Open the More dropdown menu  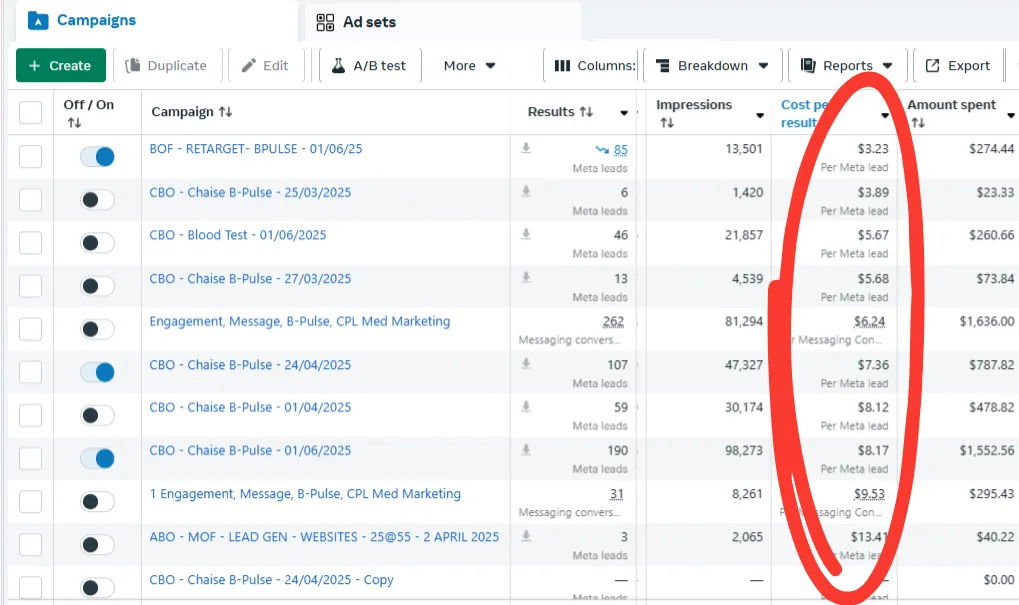pos(469,66)
